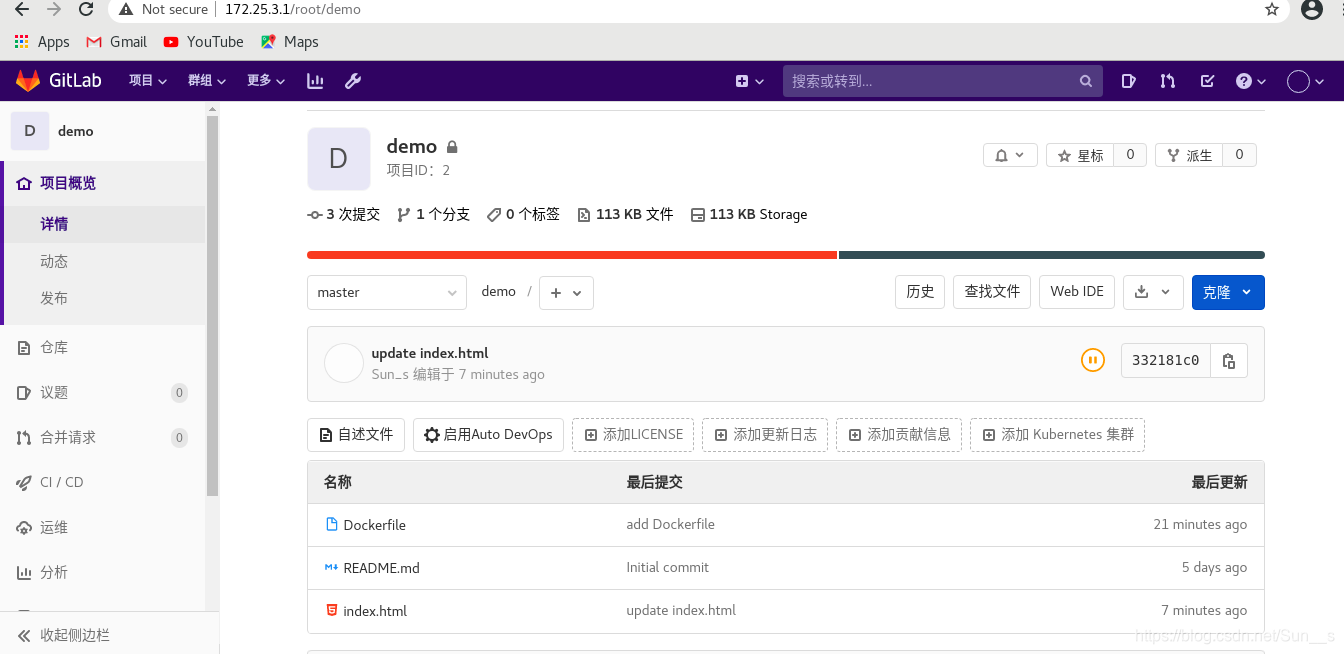The height and width of the screenshot is (654, 1344).
Task: Click commit author avatar
Action: coord(343,363)
